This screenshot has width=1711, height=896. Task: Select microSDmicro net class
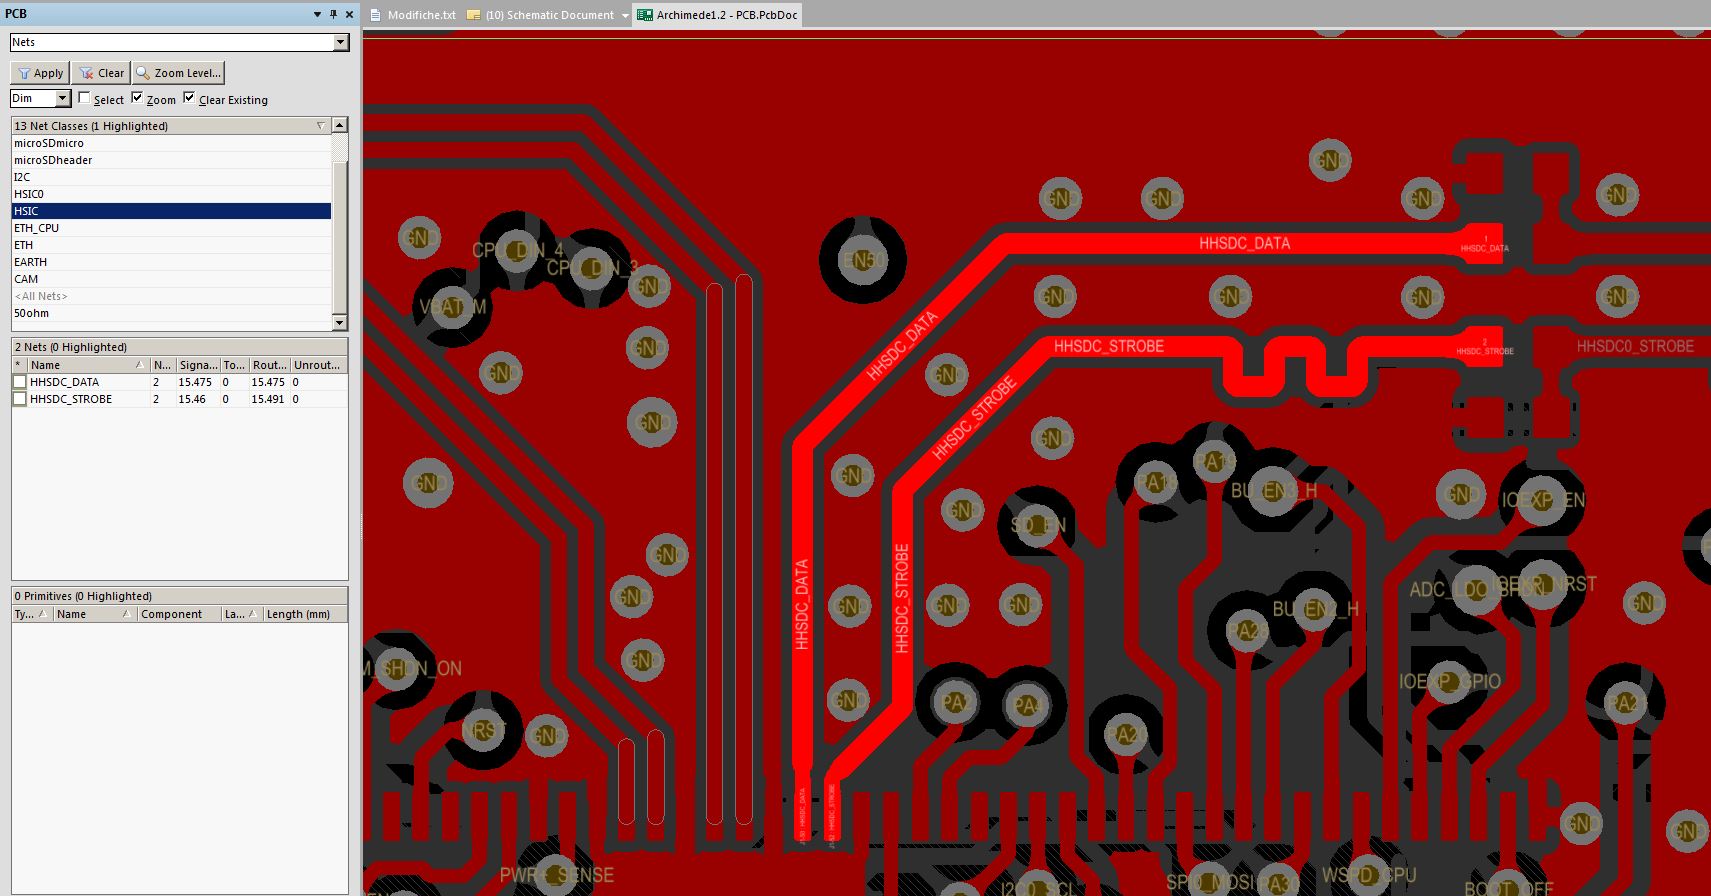[x=171, y=143]
